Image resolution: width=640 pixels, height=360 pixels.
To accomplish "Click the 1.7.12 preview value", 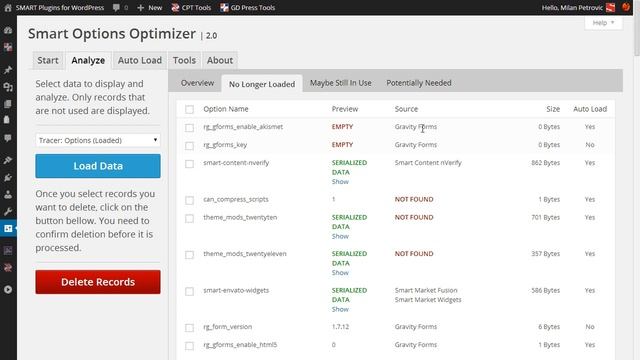I will tap(340, 327).
